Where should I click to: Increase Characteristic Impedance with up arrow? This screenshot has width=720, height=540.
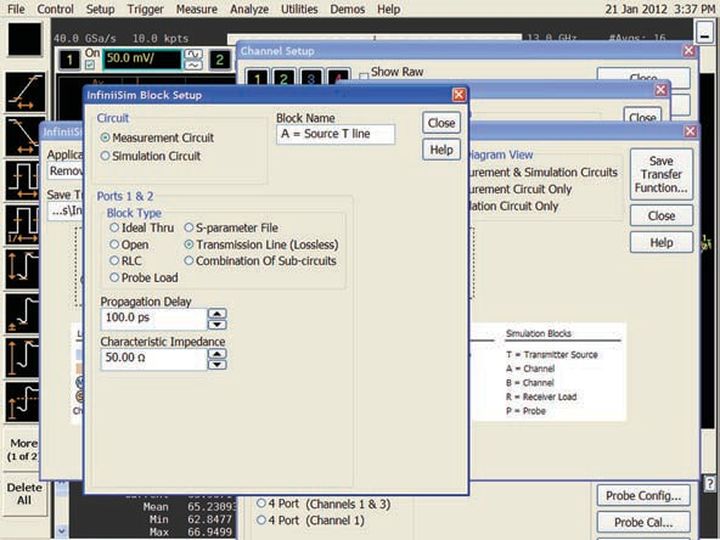(217, 354)
